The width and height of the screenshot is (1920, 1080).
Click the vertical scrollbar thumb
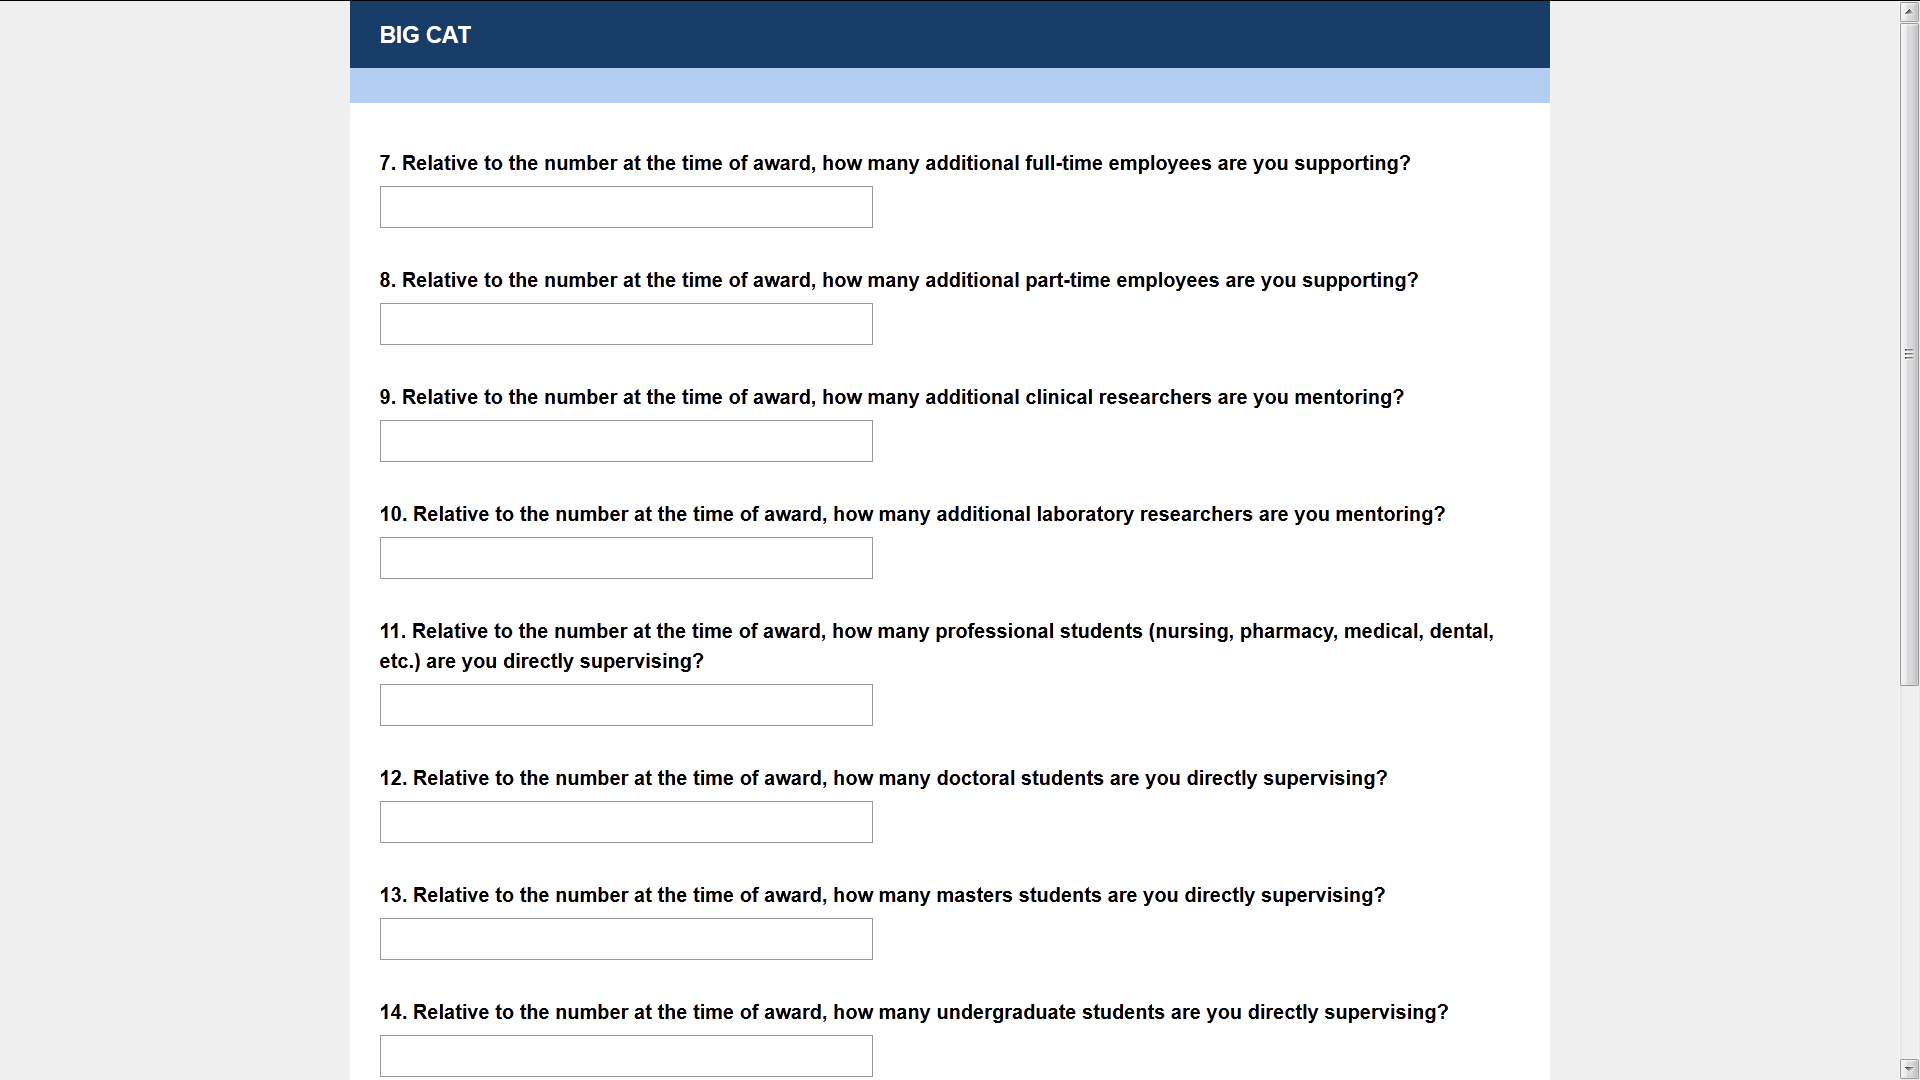click(x=1909, y=354)
